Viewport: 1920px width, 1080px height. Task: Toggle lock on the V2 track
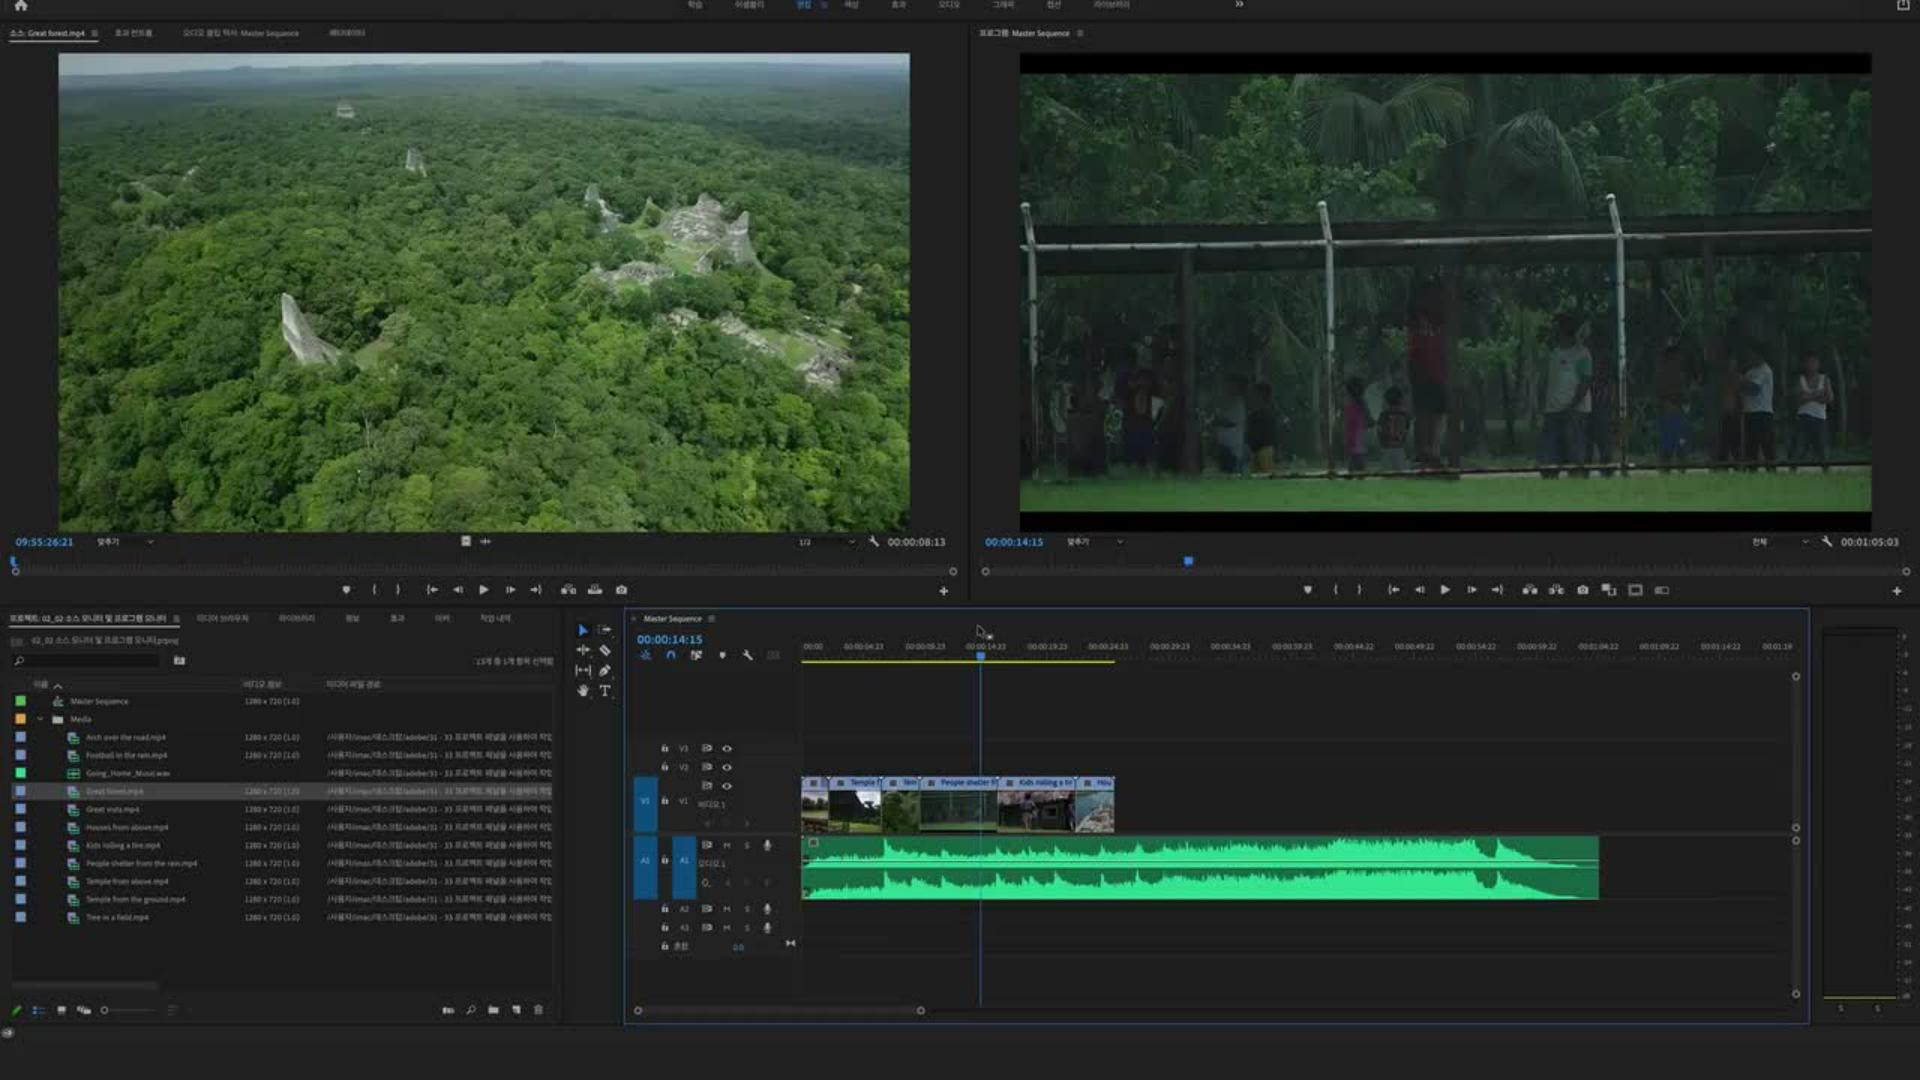[664, 767]
